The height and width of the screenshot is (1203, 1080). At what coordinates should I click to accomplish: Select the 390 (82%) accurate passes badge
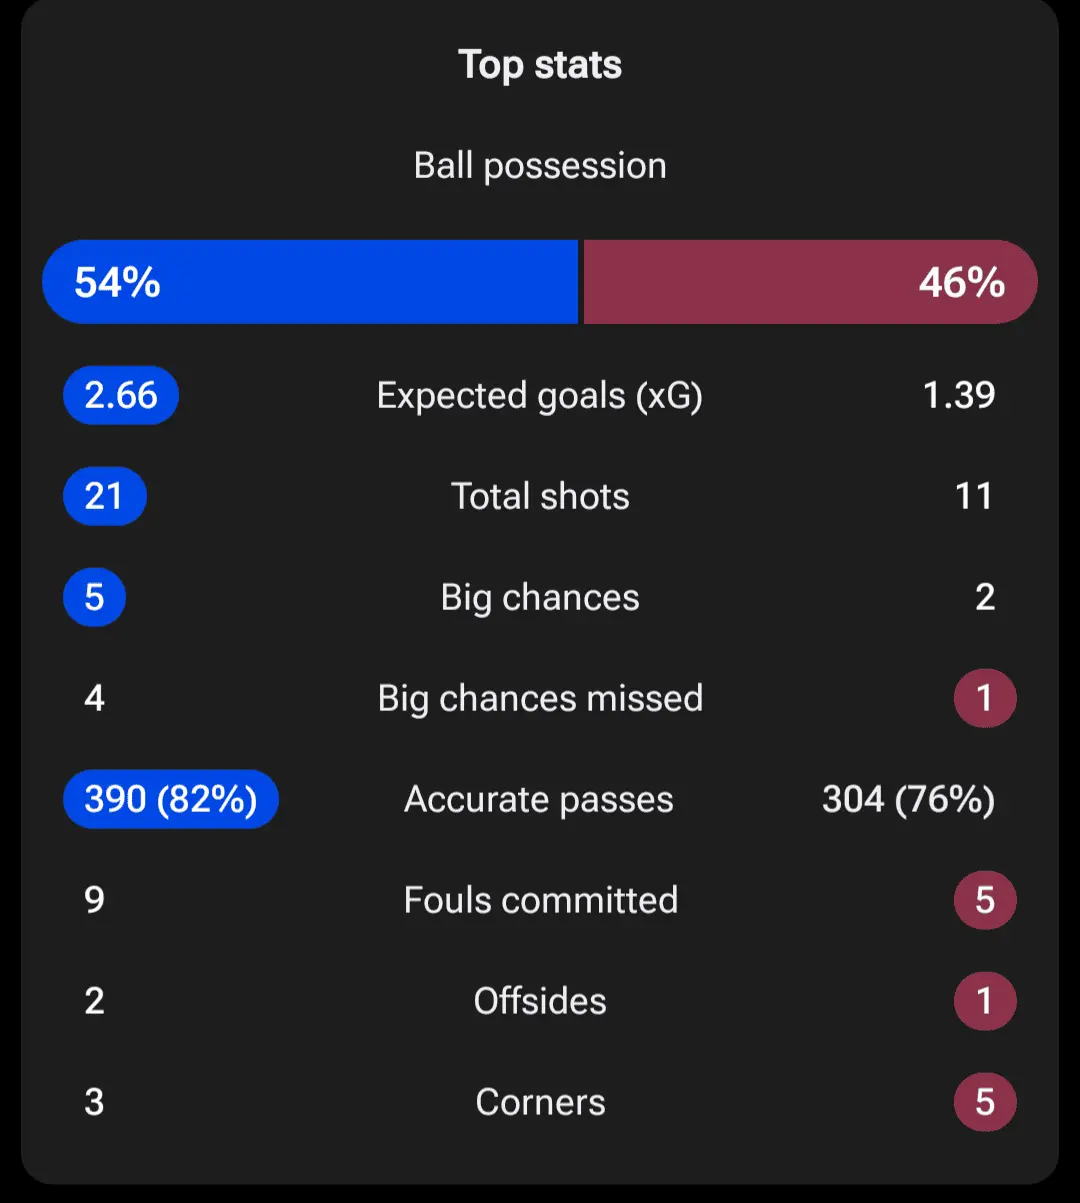(x=170, y=800)
